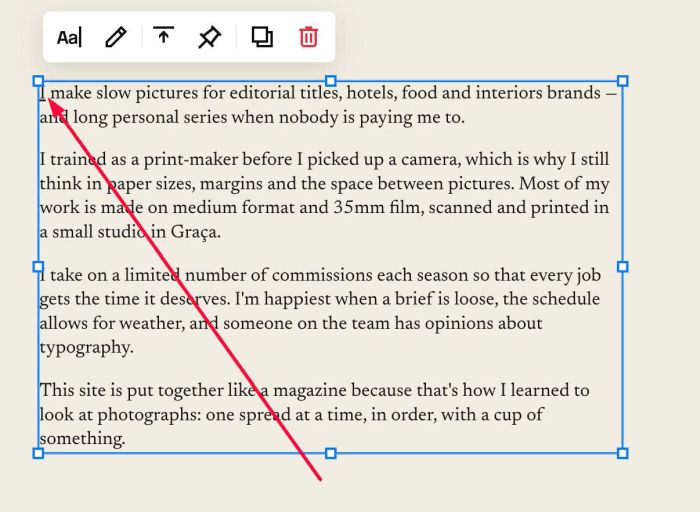The image size is (700, 512).
Task: Click the bottom-right corner selection handle
Action: (x=623, y=454)
